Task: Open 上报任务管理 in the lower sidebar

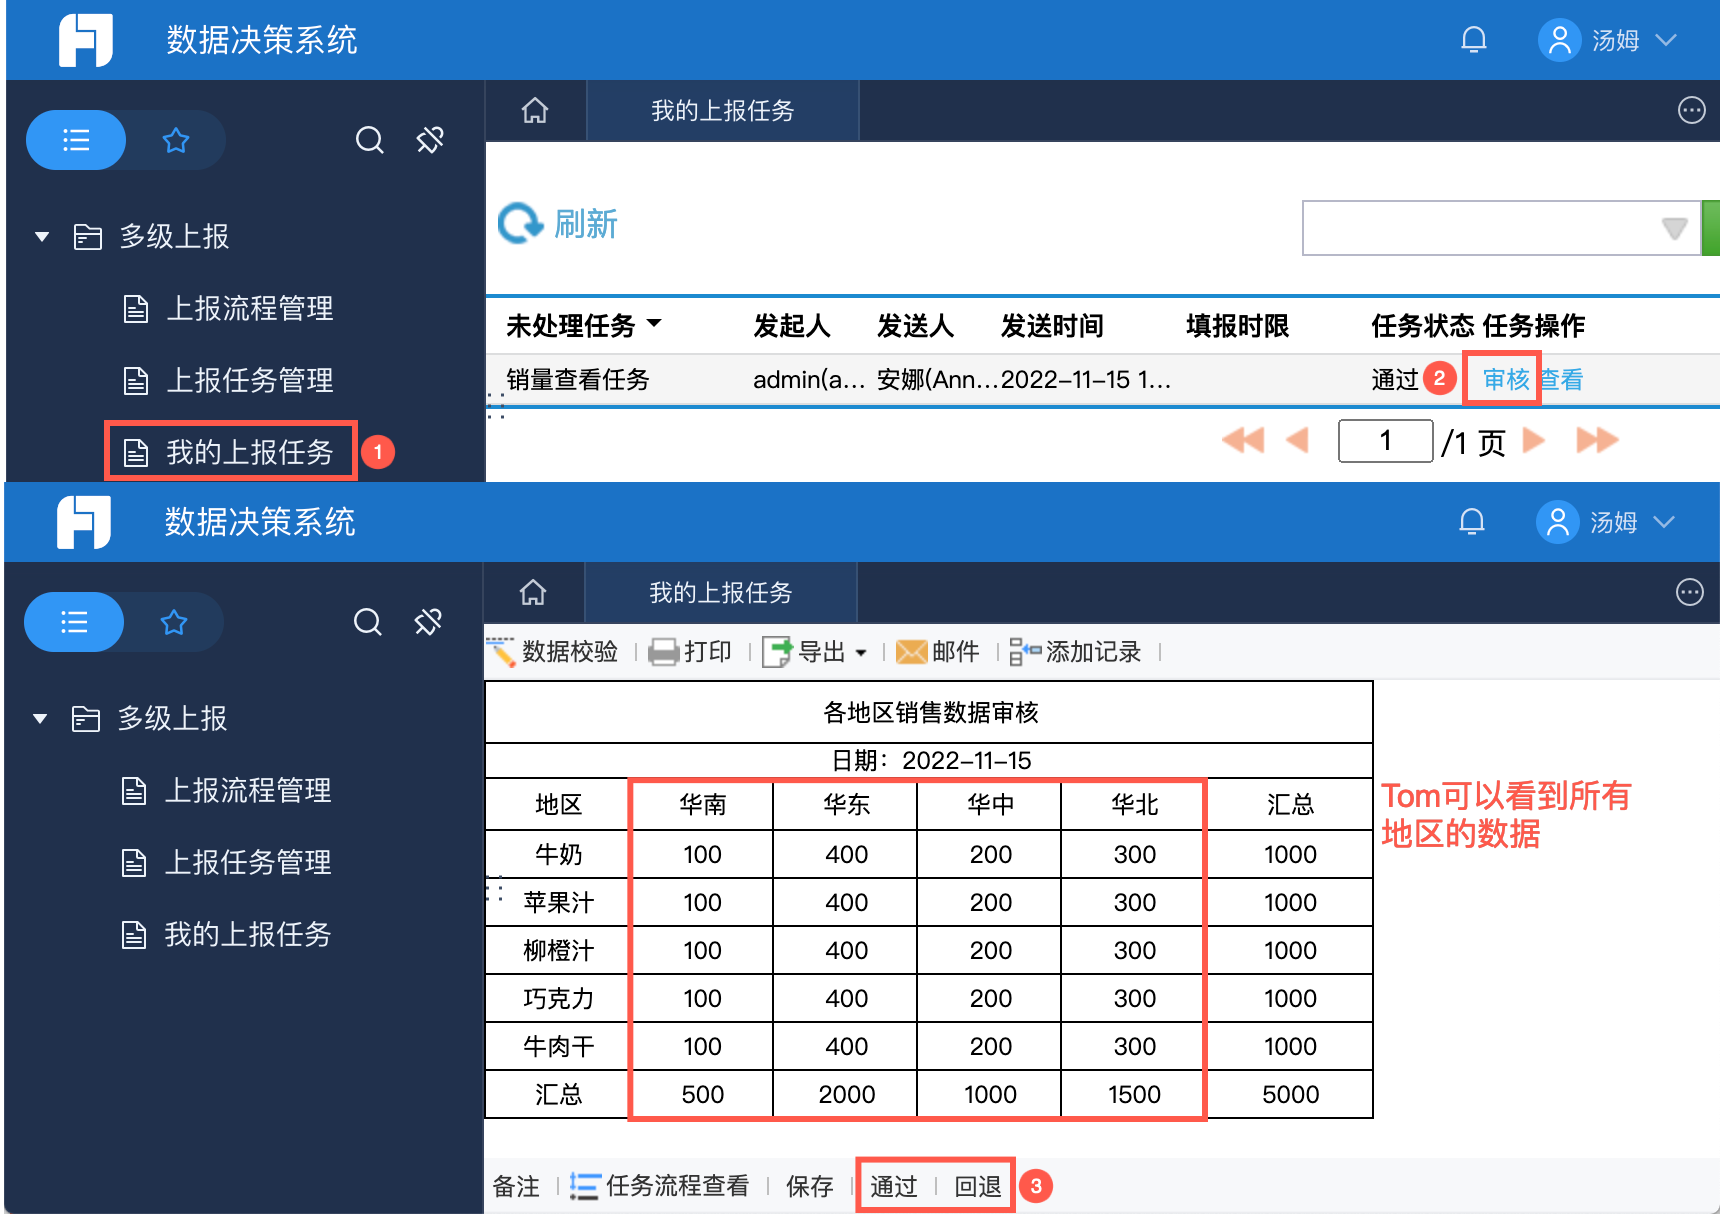Action: click(226, 862)
